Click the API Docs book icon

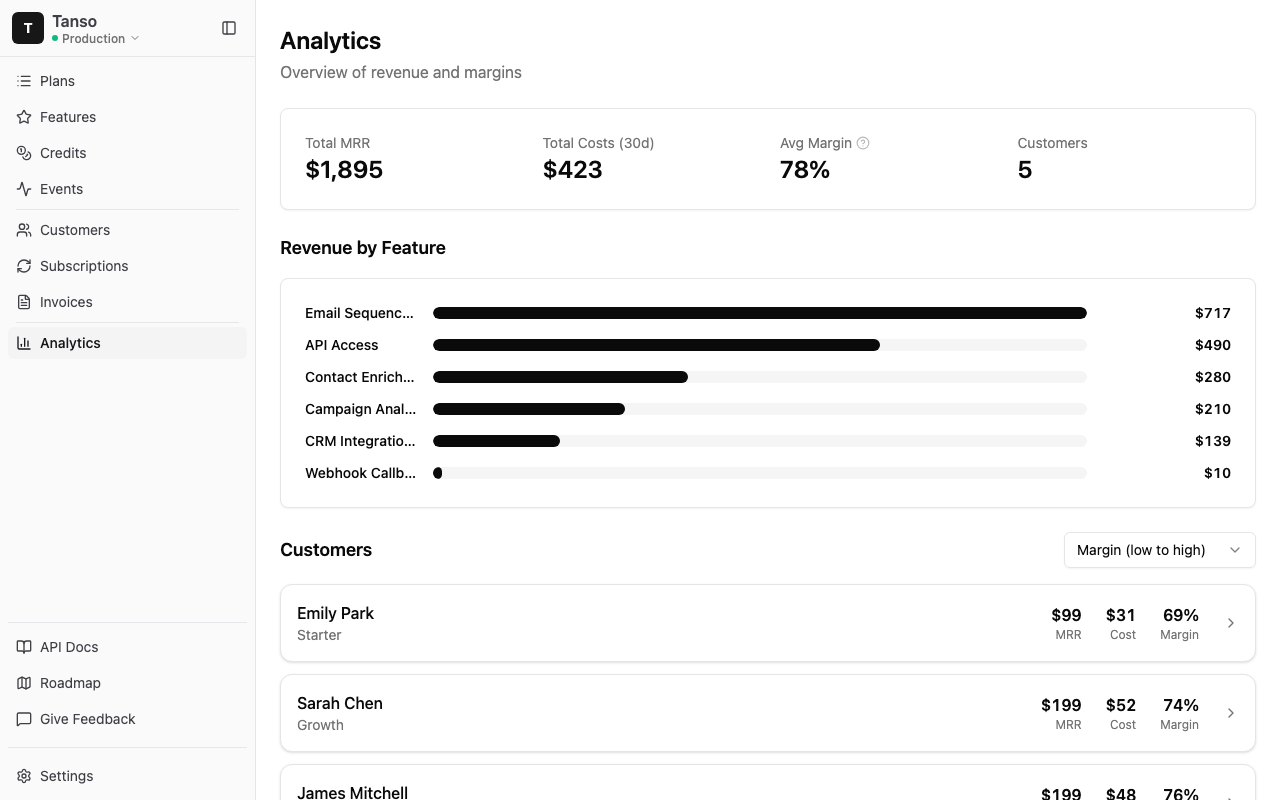24,647
